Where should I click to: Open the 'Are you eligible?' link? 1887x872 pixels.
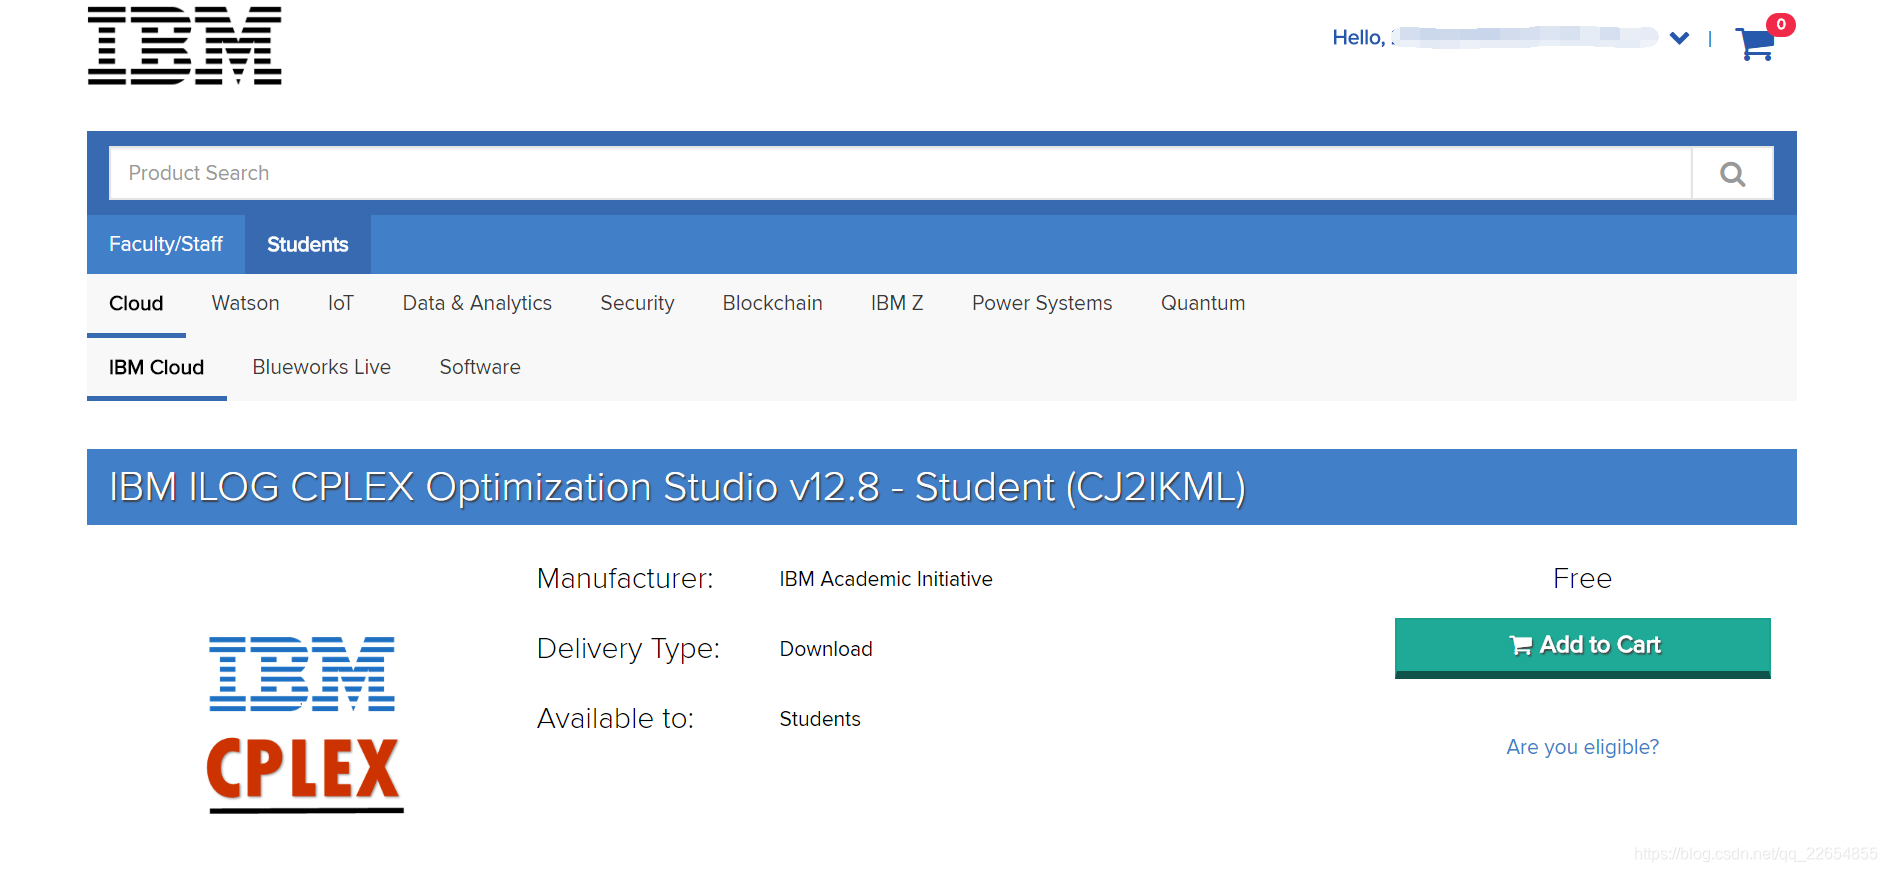click(x=1582, y=747)
